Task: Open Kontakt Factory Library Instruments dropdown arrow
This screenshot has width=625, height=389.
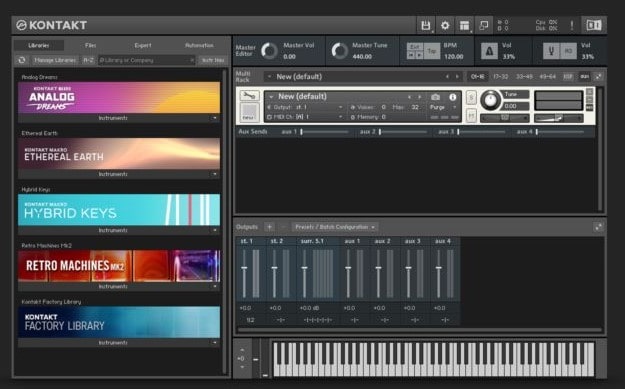Action: pos(214,343)
